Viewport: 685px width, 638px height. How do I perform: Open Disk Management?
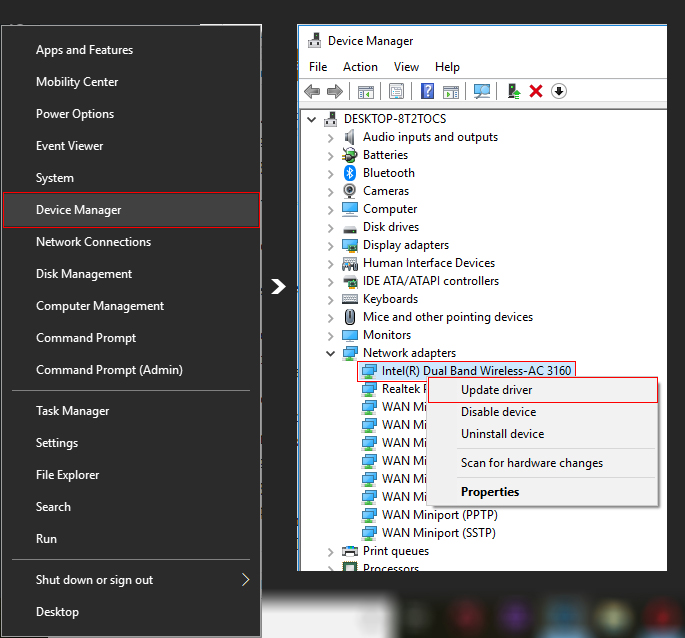click(x=131, y=274)
